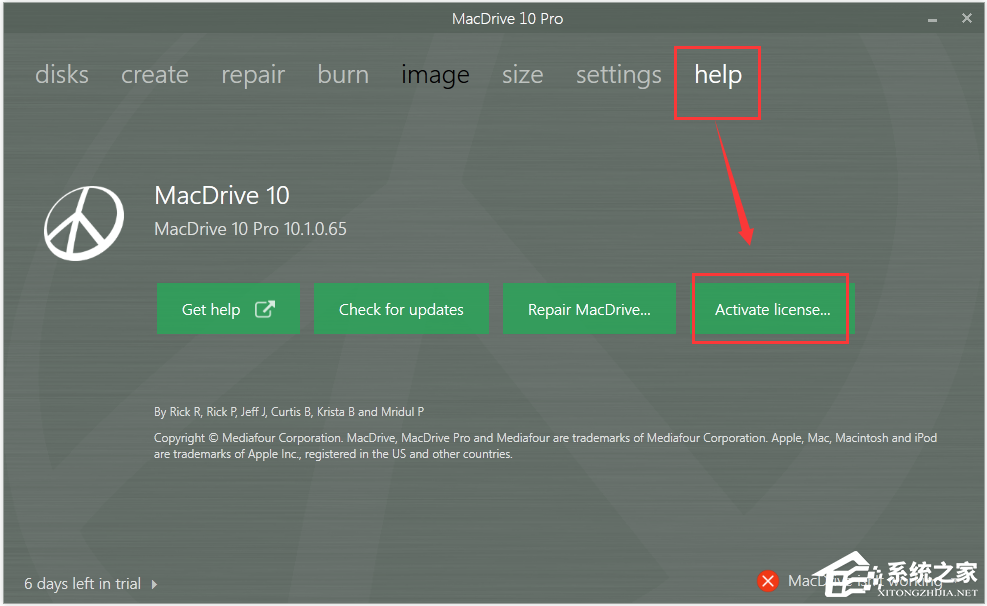Click the MacDrive 10 Pro title bar text

pos(507,19)
